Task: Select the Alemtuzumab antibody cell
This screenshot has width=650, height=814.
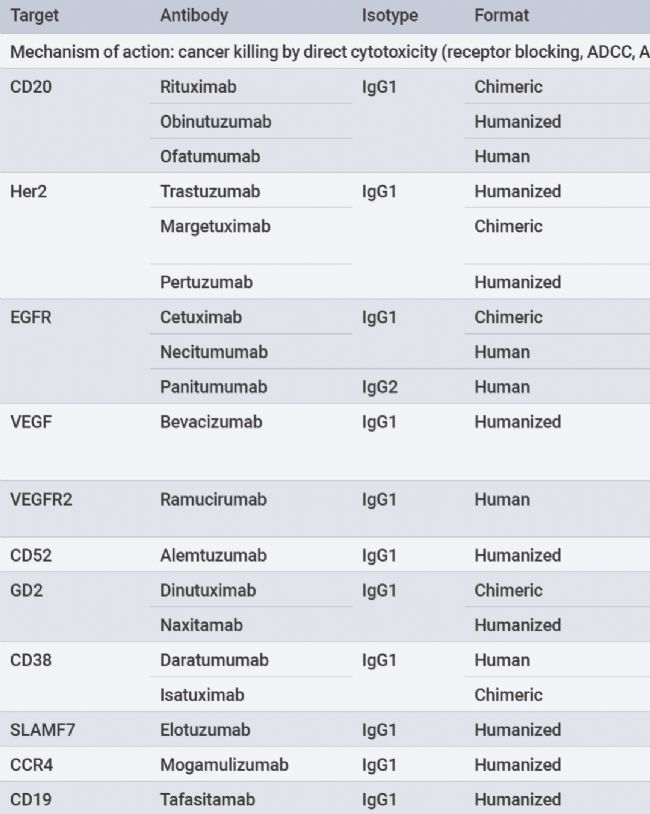Action: 211,556
